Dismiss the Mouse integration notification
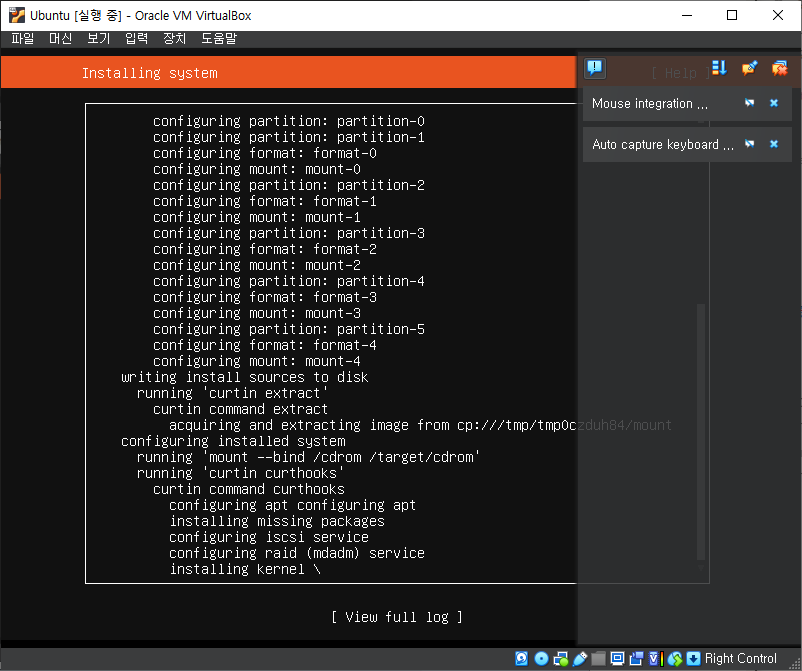 774,103
